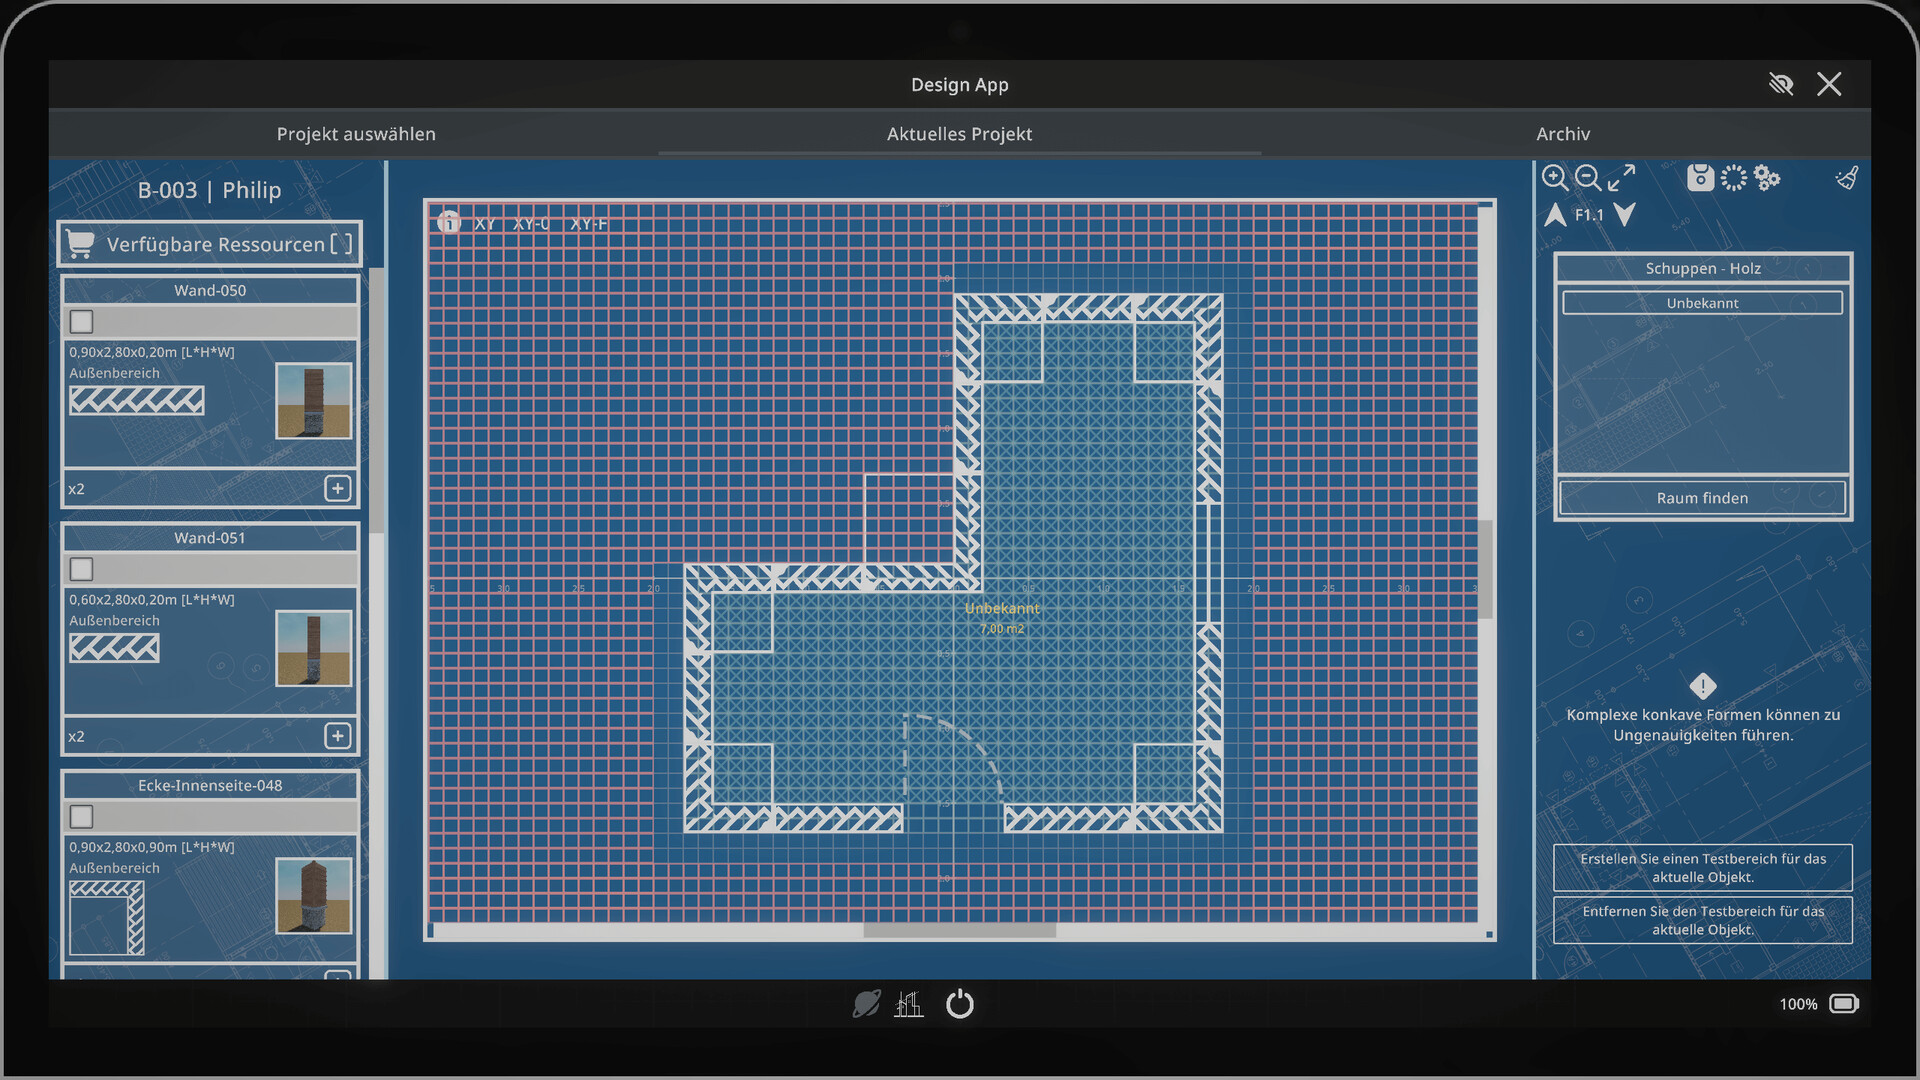The image size is (1920, 1080).
Task: Toggle the hidden-eye icon in title bar
Action: point(1780,84)
